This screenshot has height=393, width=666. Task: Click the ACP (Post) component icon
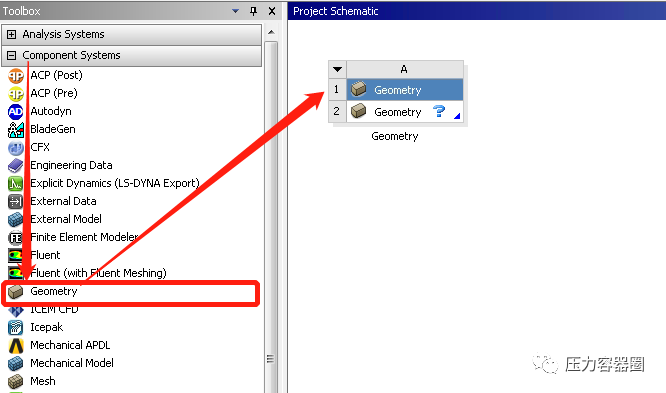(x=16, y=76)
